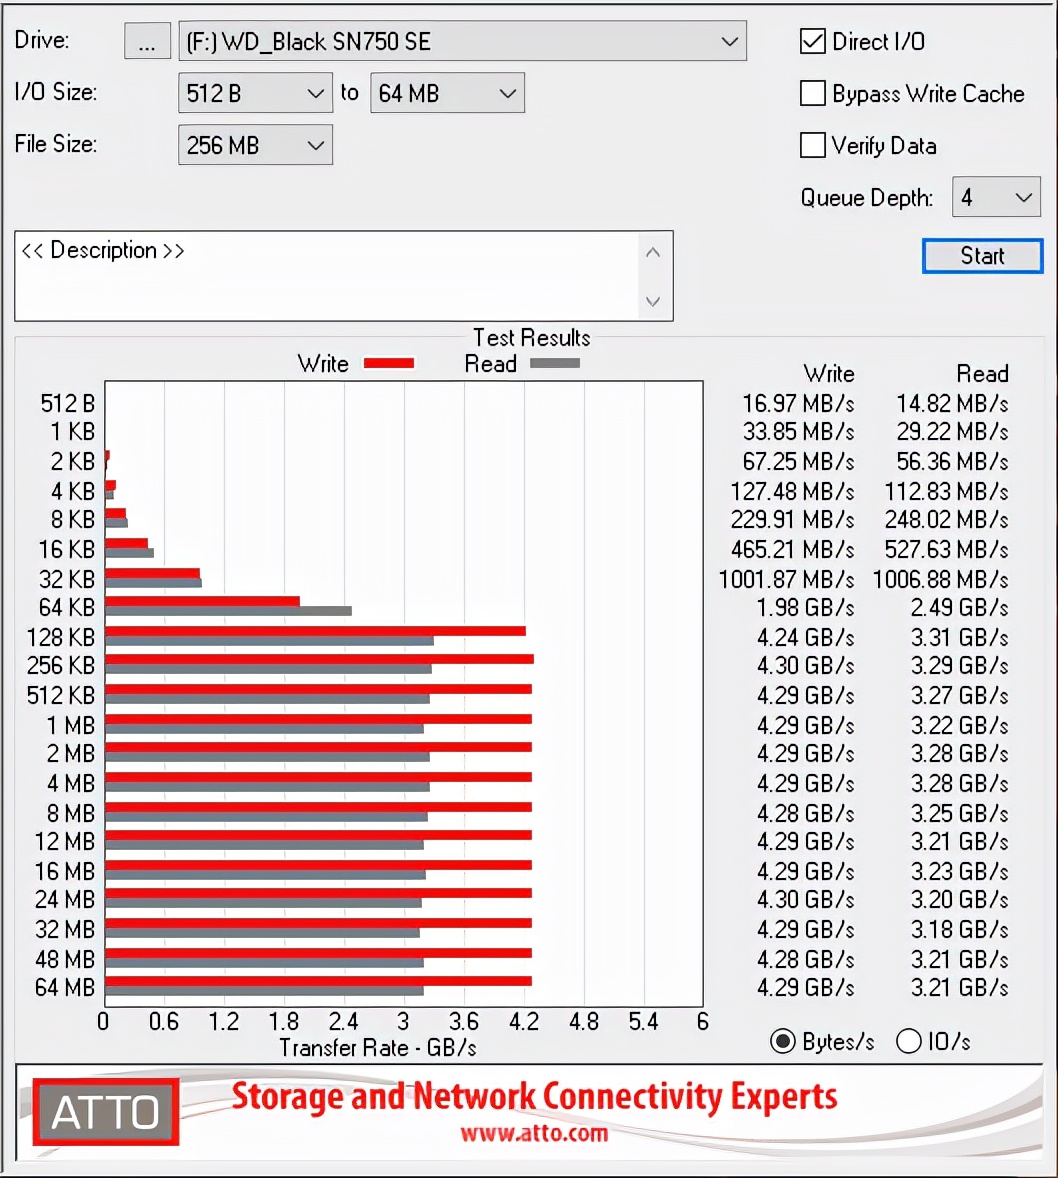Screen dimensions: 1058x1178
Task: Click the drive browse "..." button
Action: tap(147, 41)
